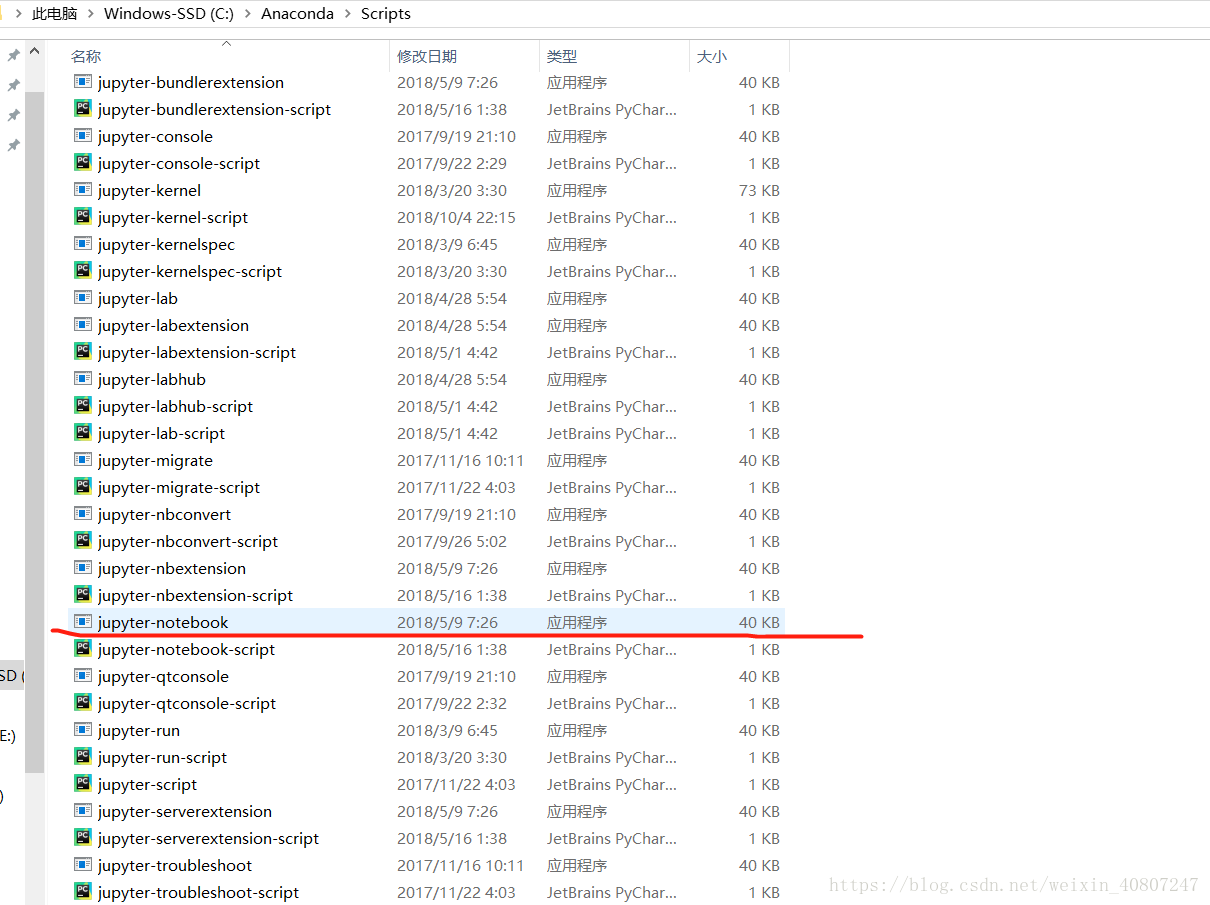The image size is (1210, 905).
Task: Click the navigation pane vertical scrollbar thumb
Action: click(35, 432)
